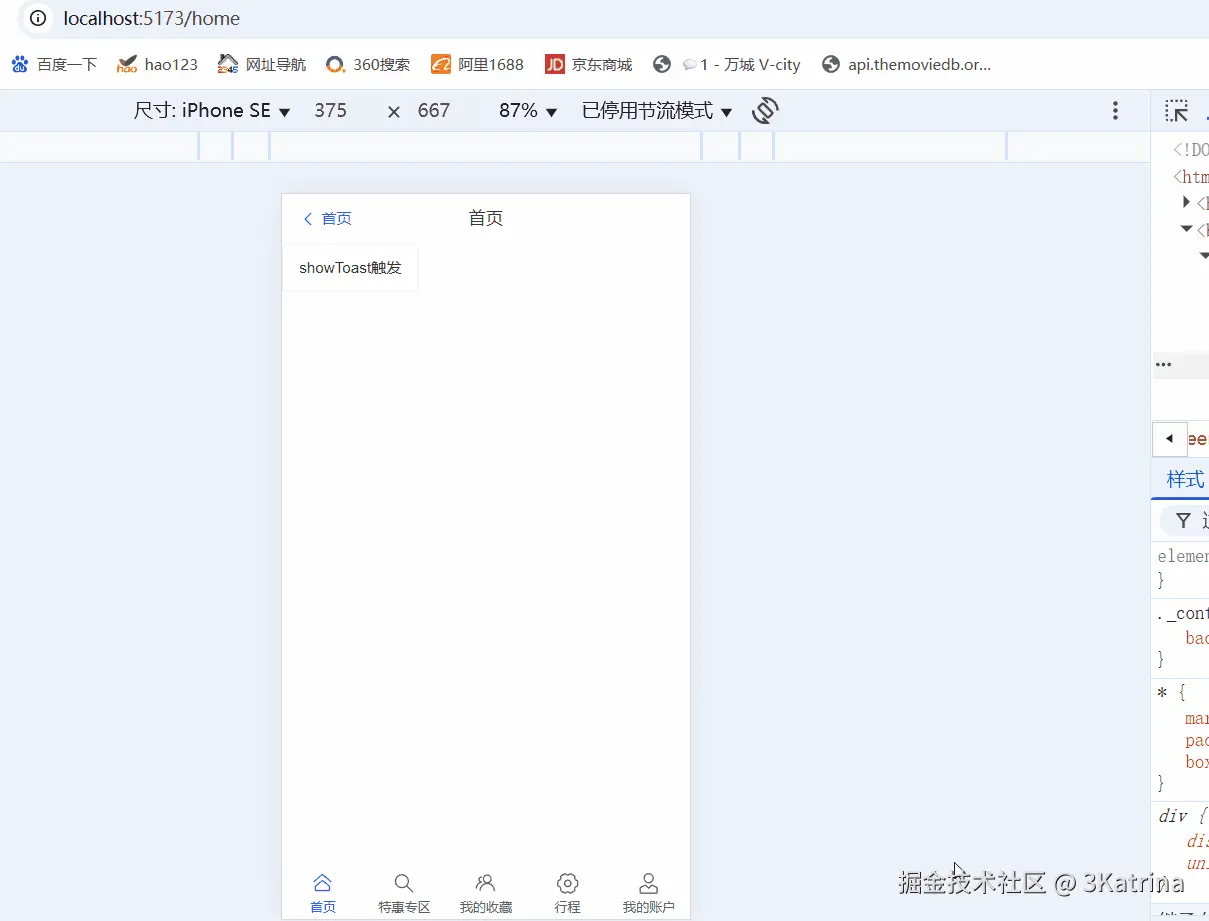
Task: Collapse the expanded html node in DOM tree
Action: click(1186, 229)
